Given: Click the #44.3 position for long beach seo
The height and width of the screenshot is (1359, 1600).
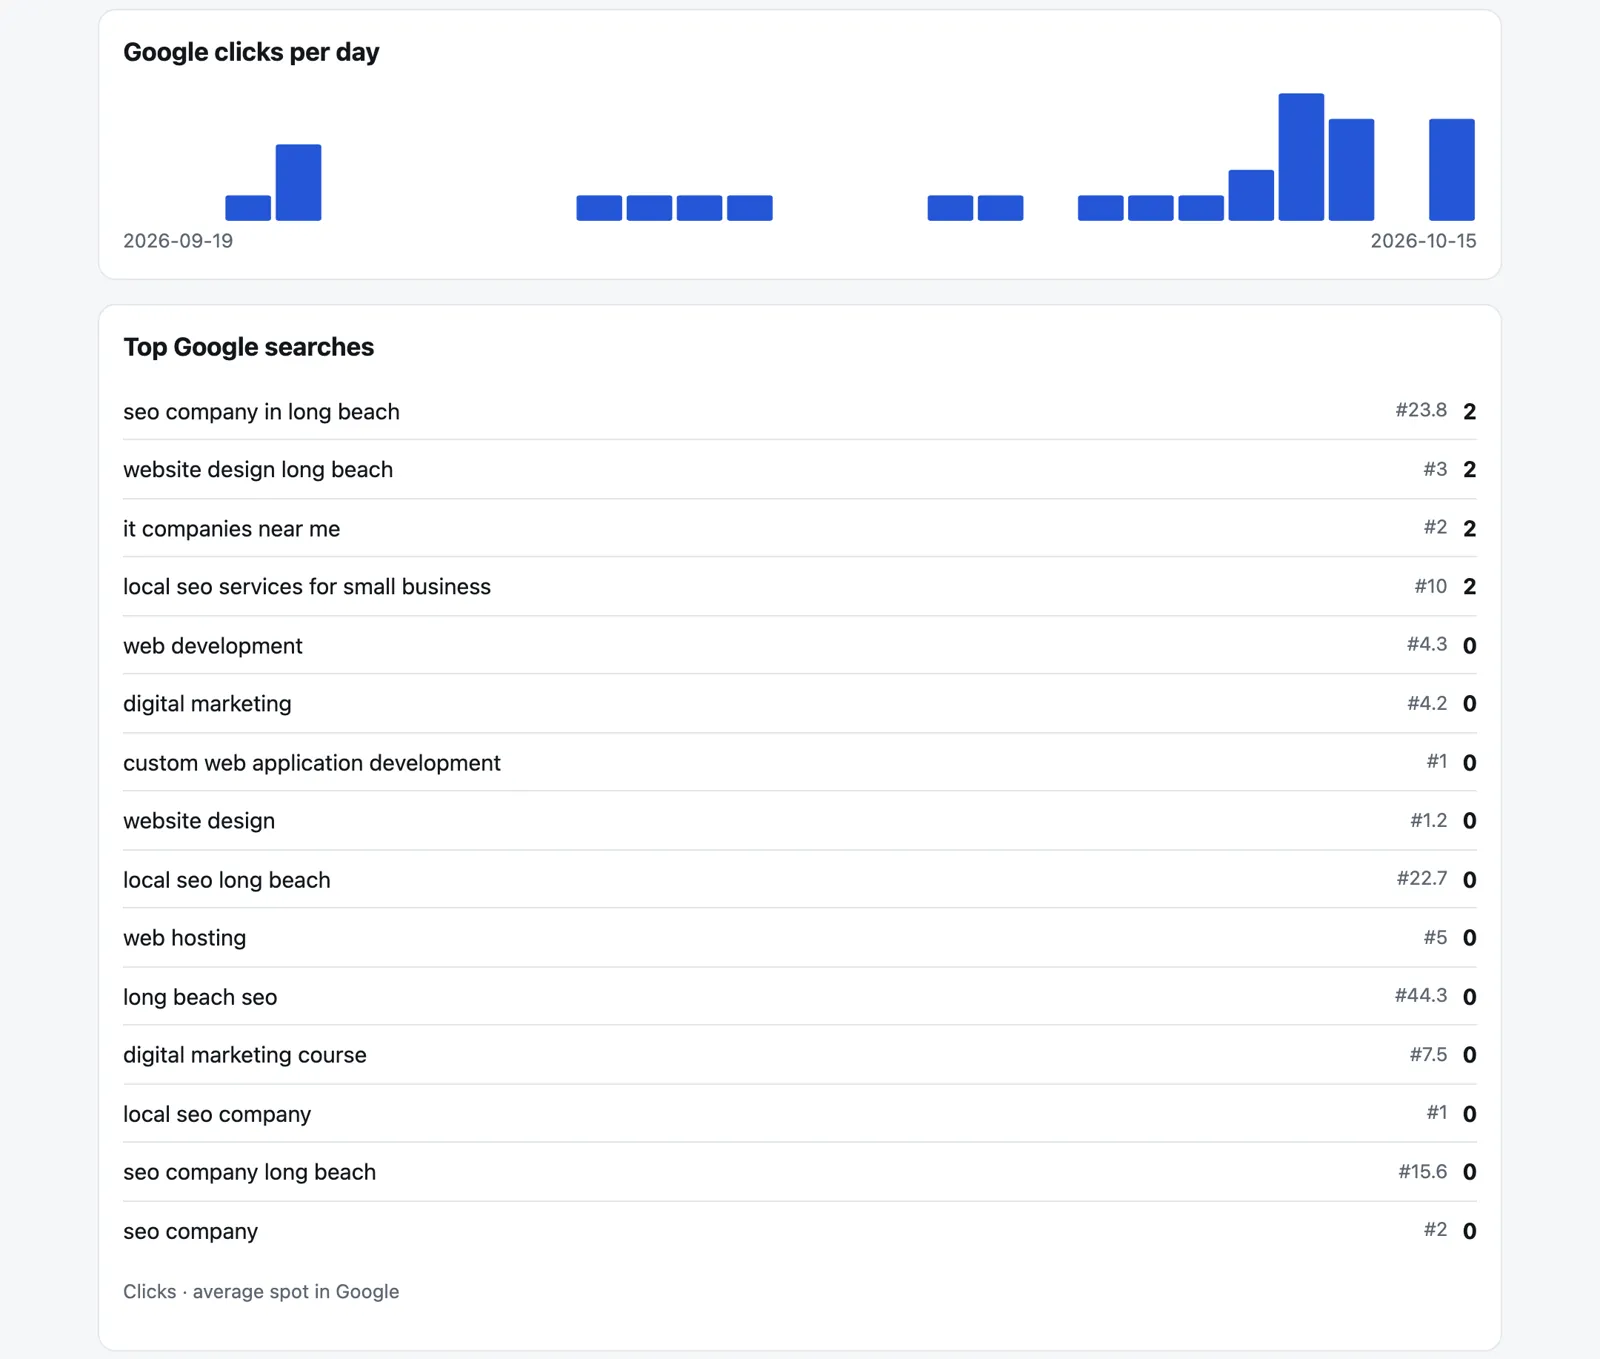Looking at the screenshot, I should pyautogui.click(x=1421, y=995).
